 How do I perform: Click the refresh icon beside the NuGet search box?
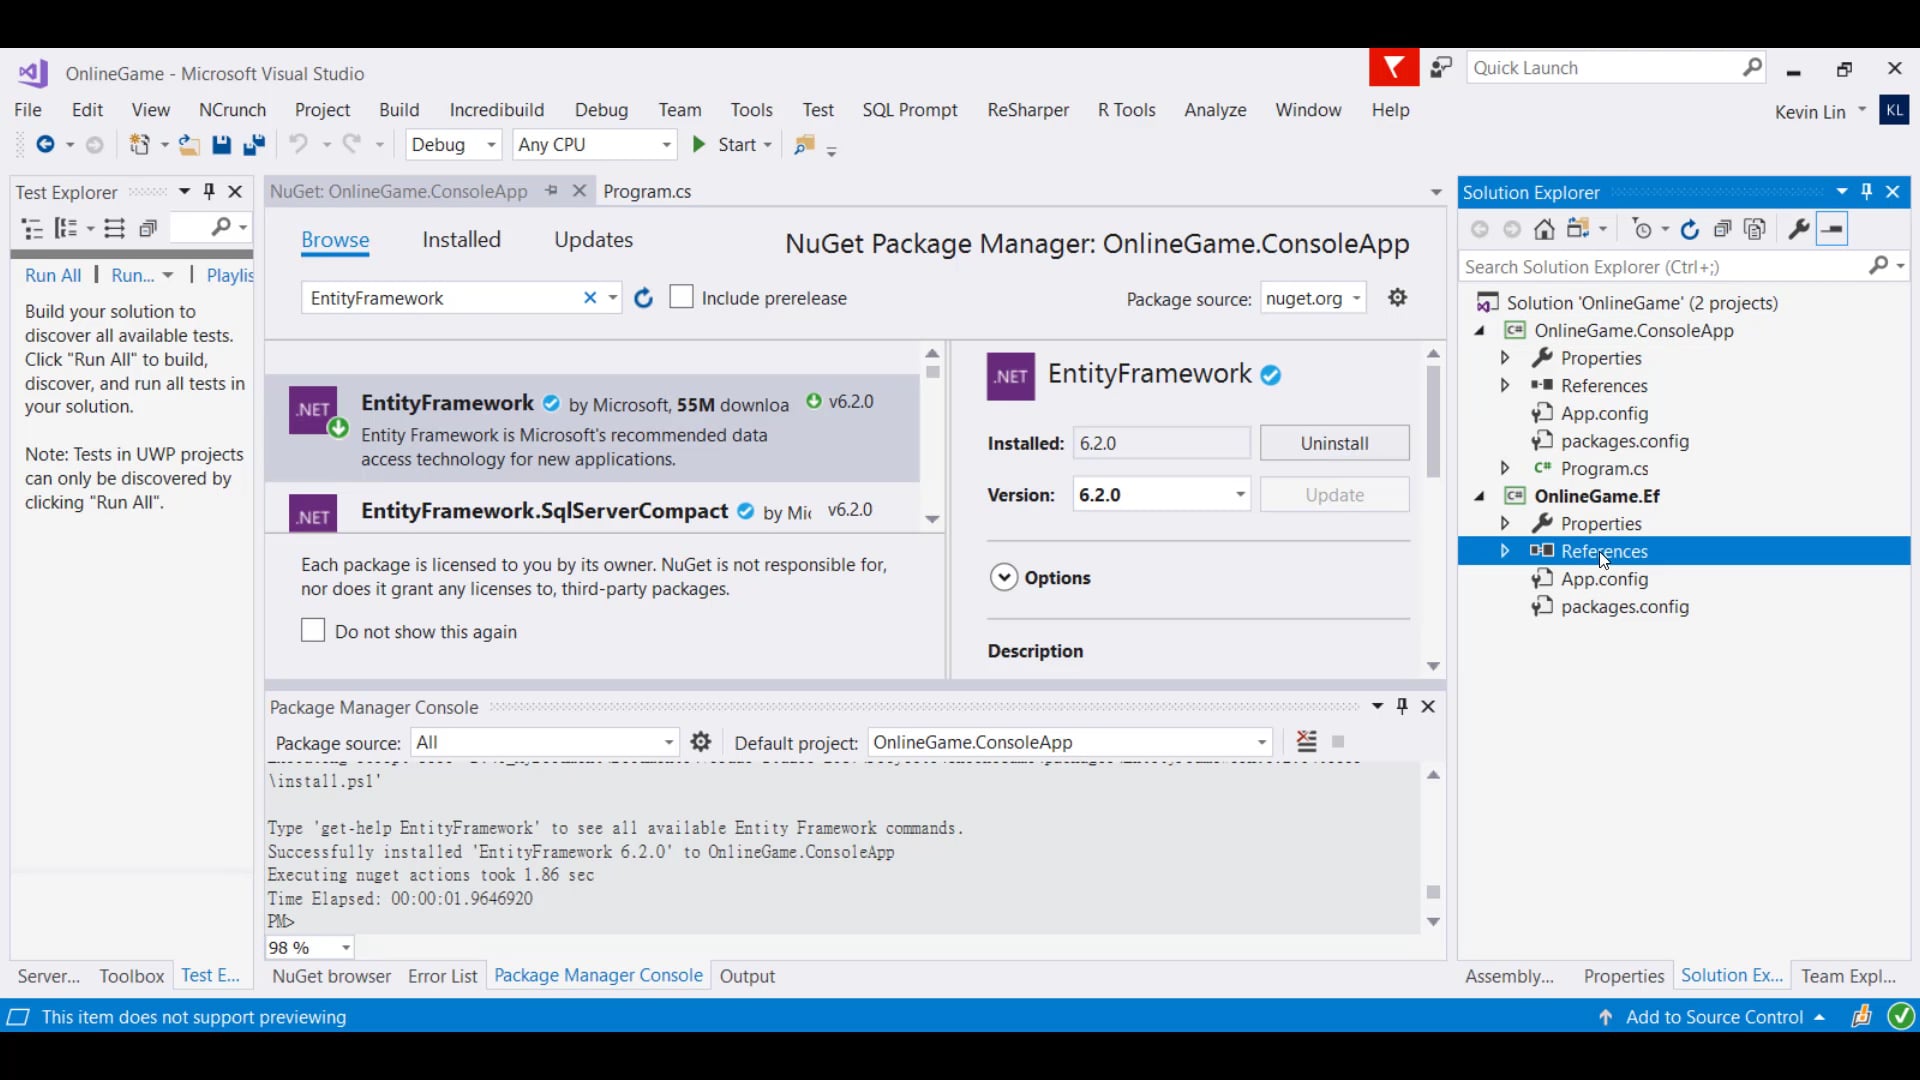pyautogui.click(x=644, y=298)
